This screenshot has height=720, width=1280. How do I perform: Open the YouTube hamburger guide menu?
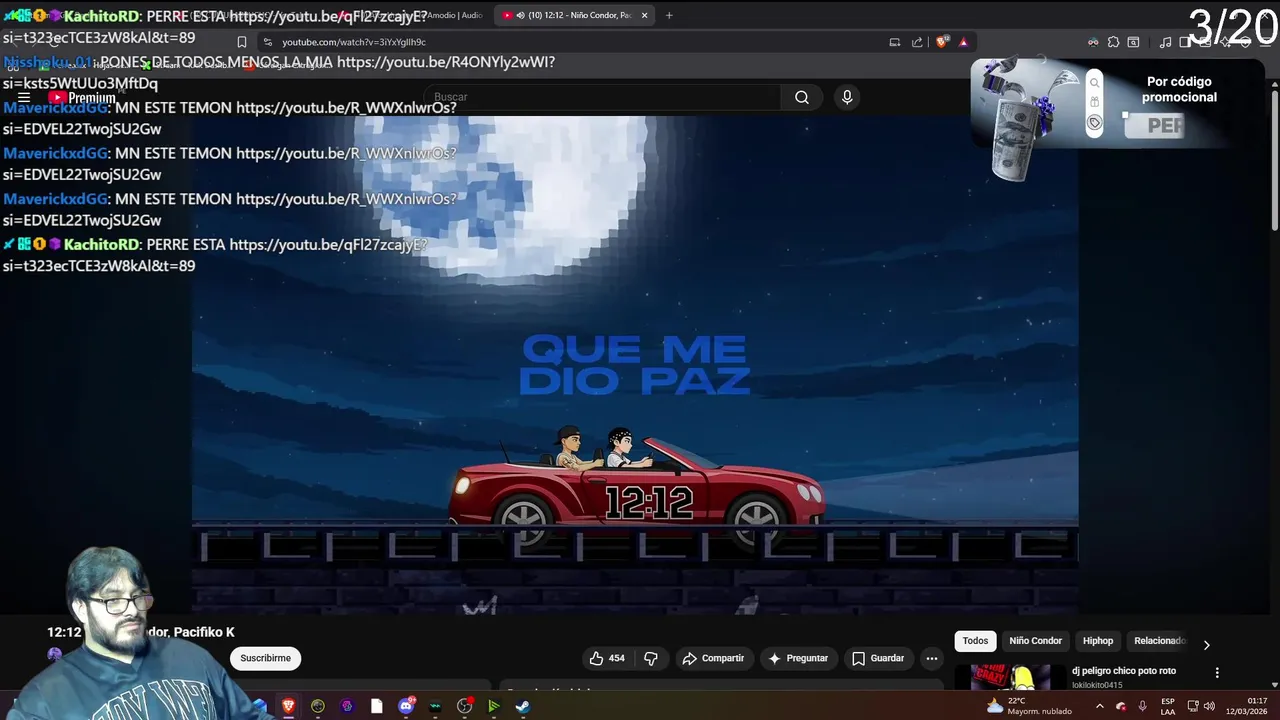[x=24, y=97]
